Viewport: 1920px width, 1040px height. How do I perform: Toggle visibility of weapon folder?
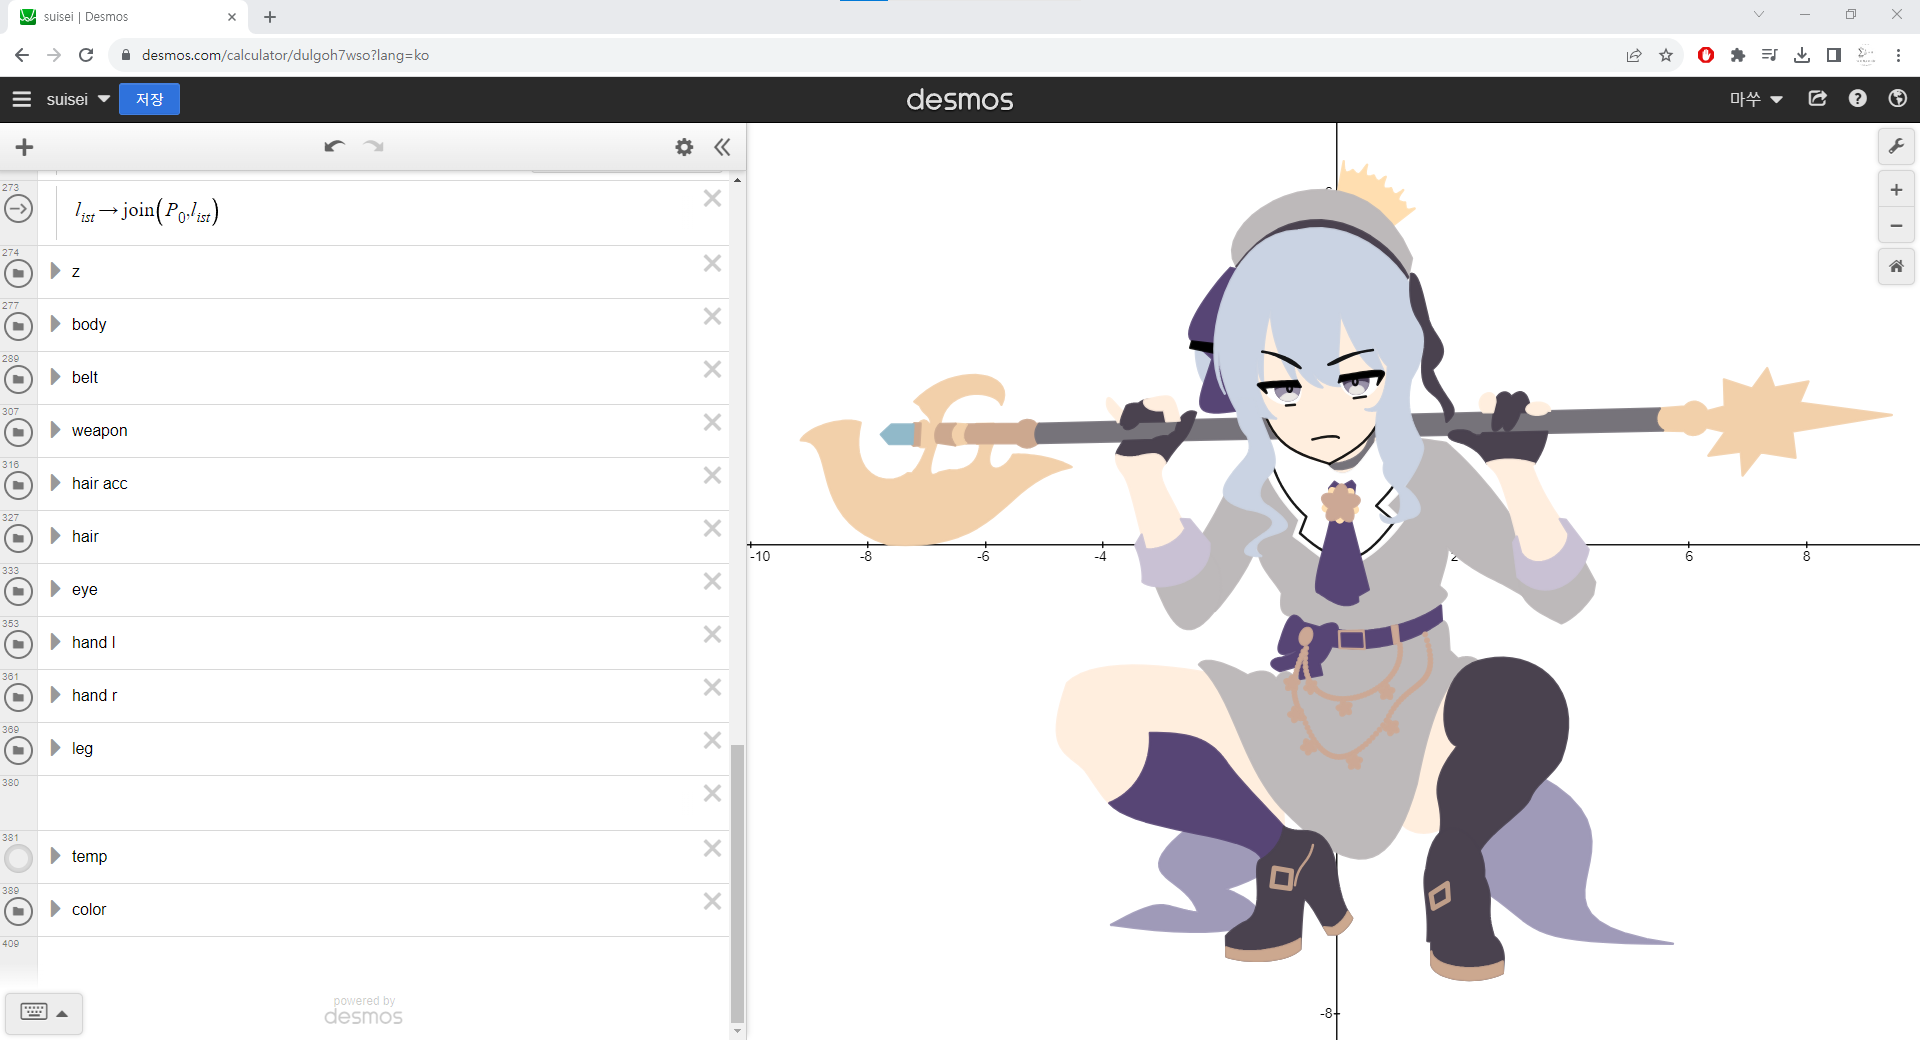click(x=18, y=432)
